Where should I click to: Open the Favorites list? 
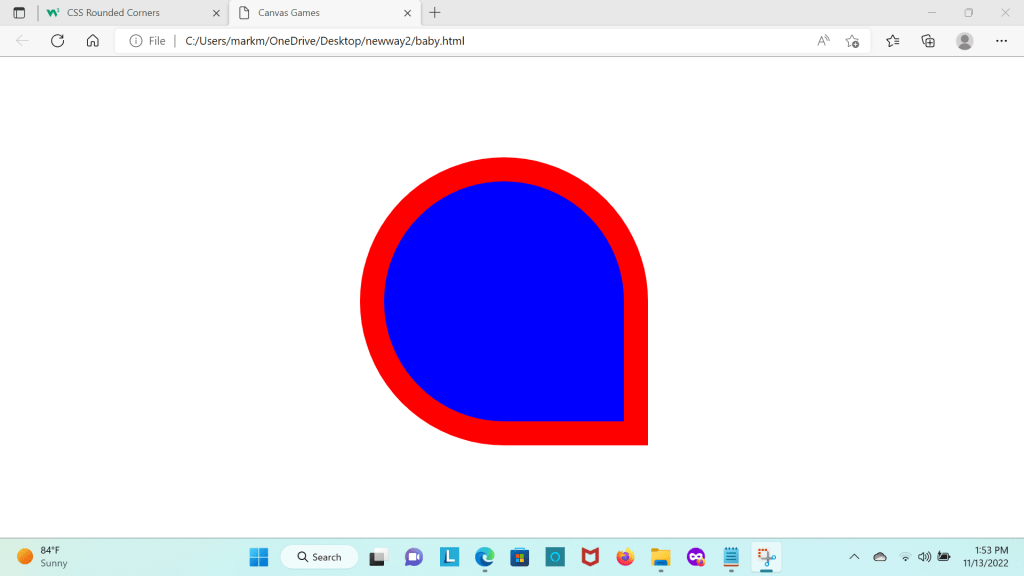tap(893, 41)
